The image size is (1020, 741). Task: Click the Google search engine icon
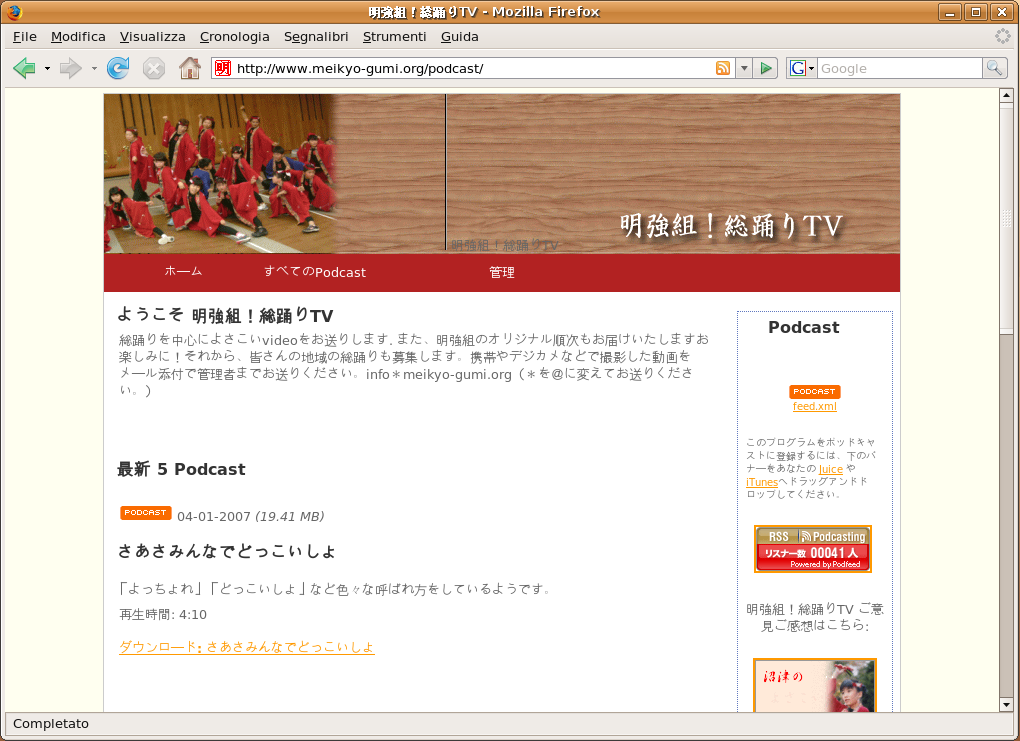(x=797, y=68)
